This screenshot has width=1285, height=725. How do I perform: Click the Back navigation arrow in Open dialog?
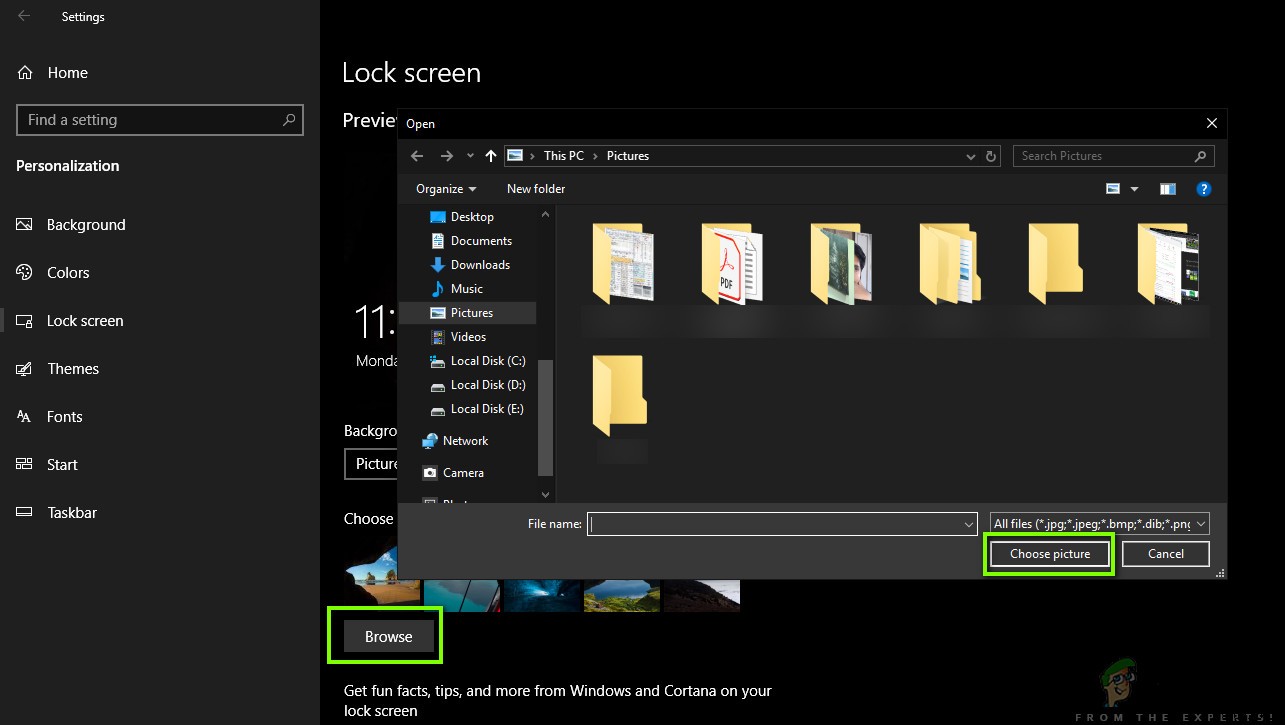point(417,155)
